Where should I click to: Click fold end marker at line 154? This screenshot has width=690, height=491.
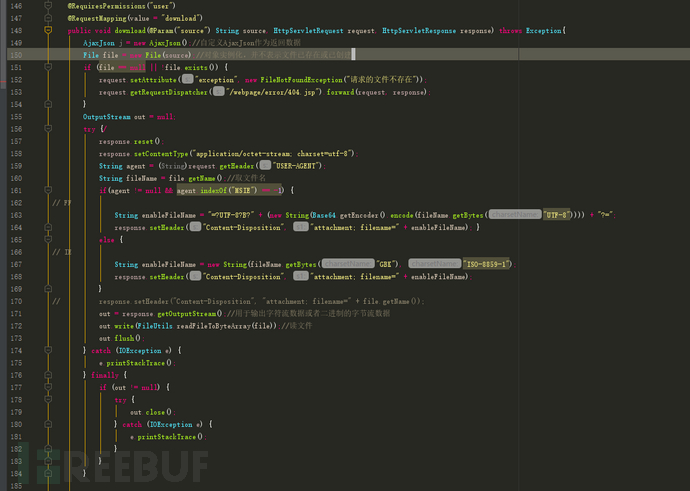pos(48,104)
